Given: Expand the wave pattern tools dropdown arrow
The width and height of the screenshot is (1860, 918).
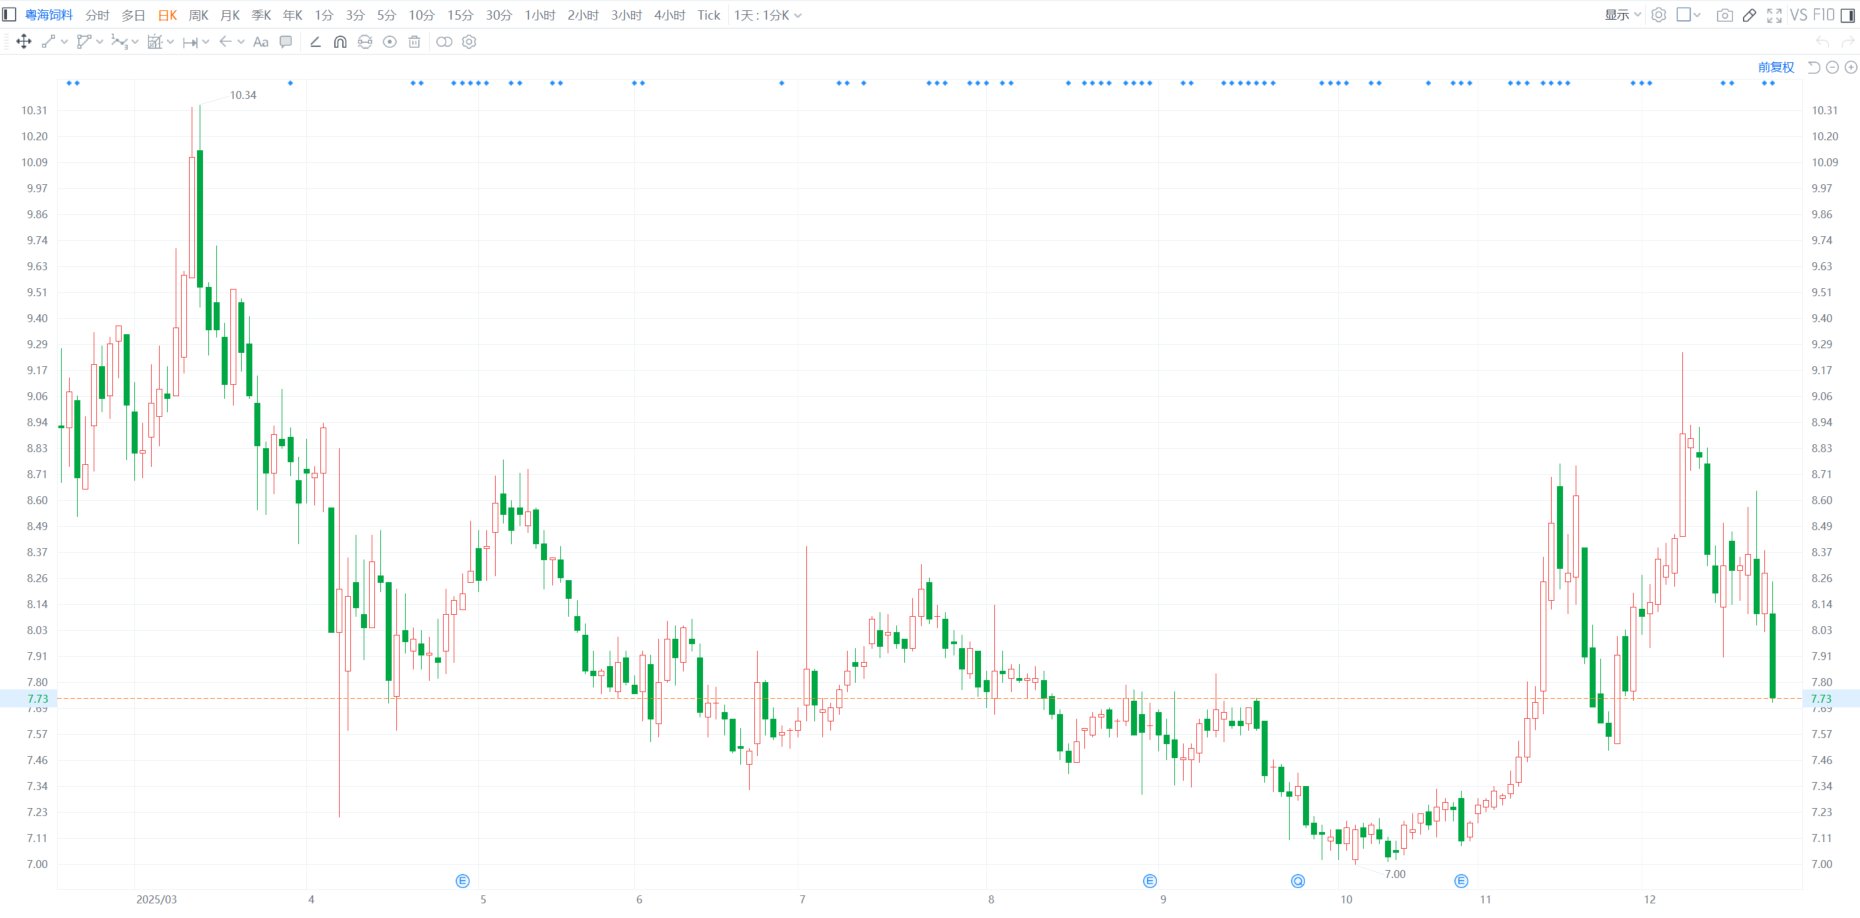Looking at the screenshot, I should 135,42.
